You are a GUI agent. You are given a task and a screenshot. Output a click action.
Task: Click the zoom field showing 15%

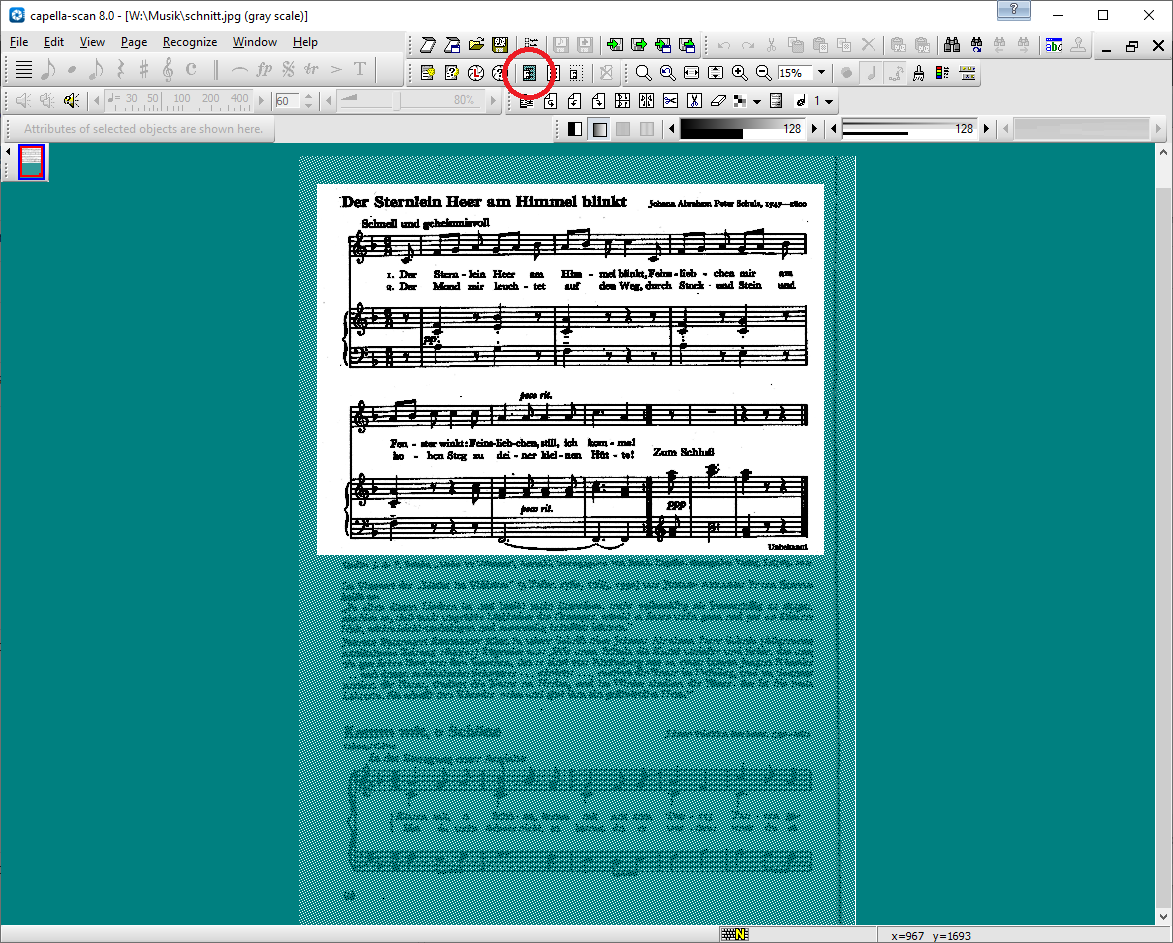(x=795, y=73)
